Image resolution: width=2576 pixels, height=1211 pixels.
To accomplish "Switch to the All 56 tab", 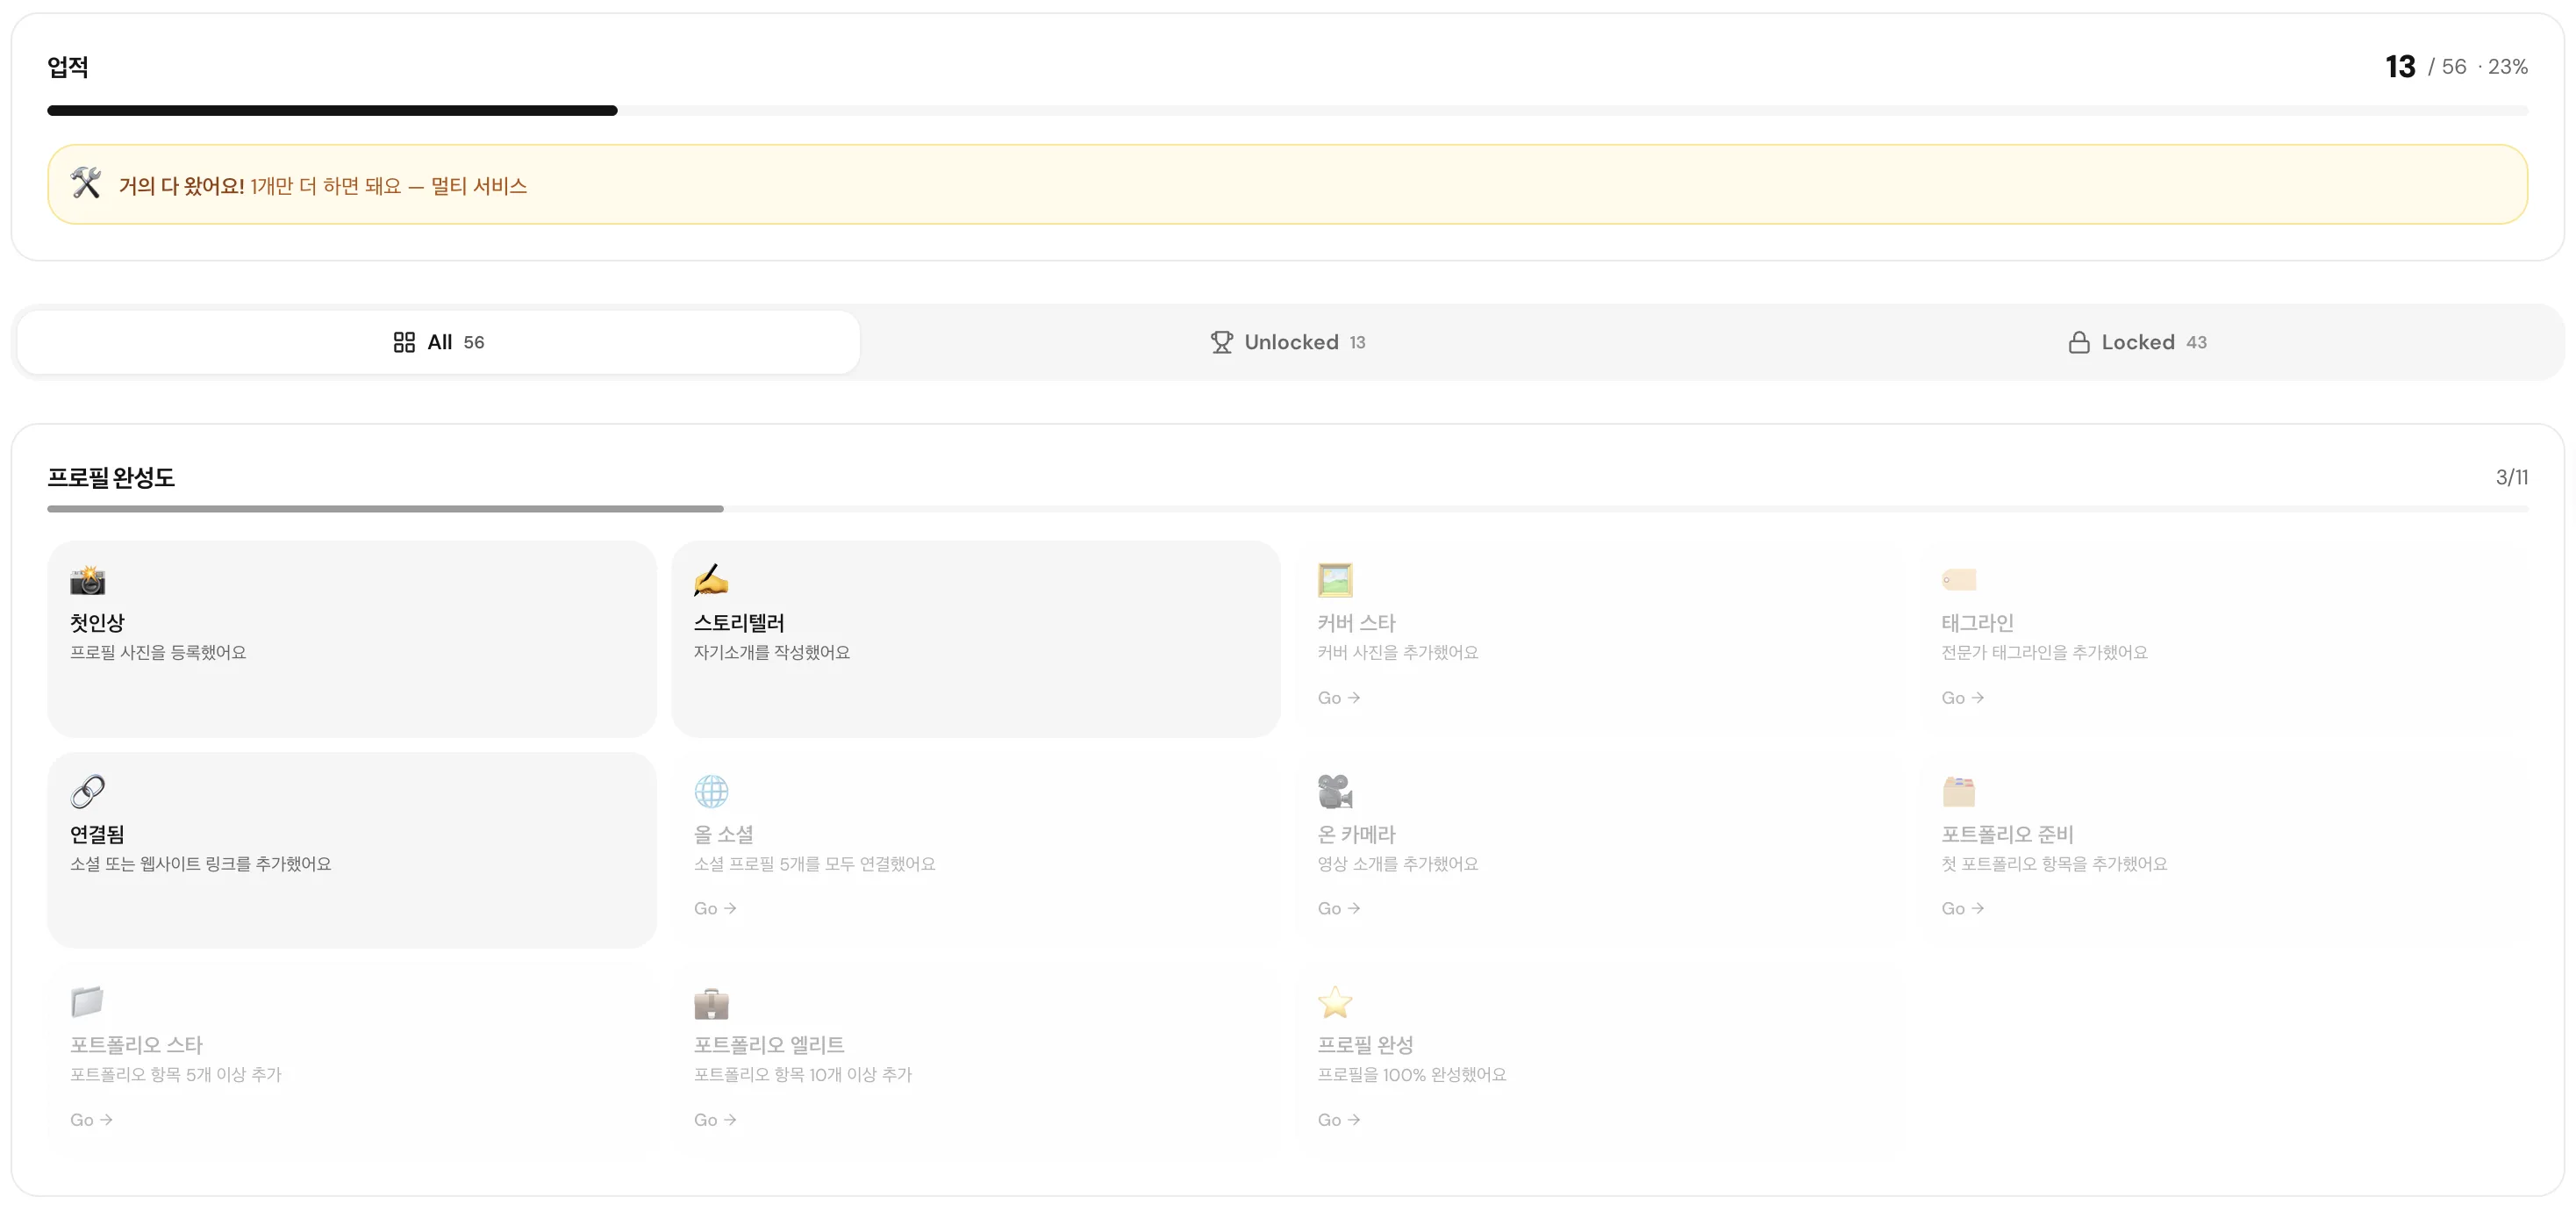I will point(439,342).
